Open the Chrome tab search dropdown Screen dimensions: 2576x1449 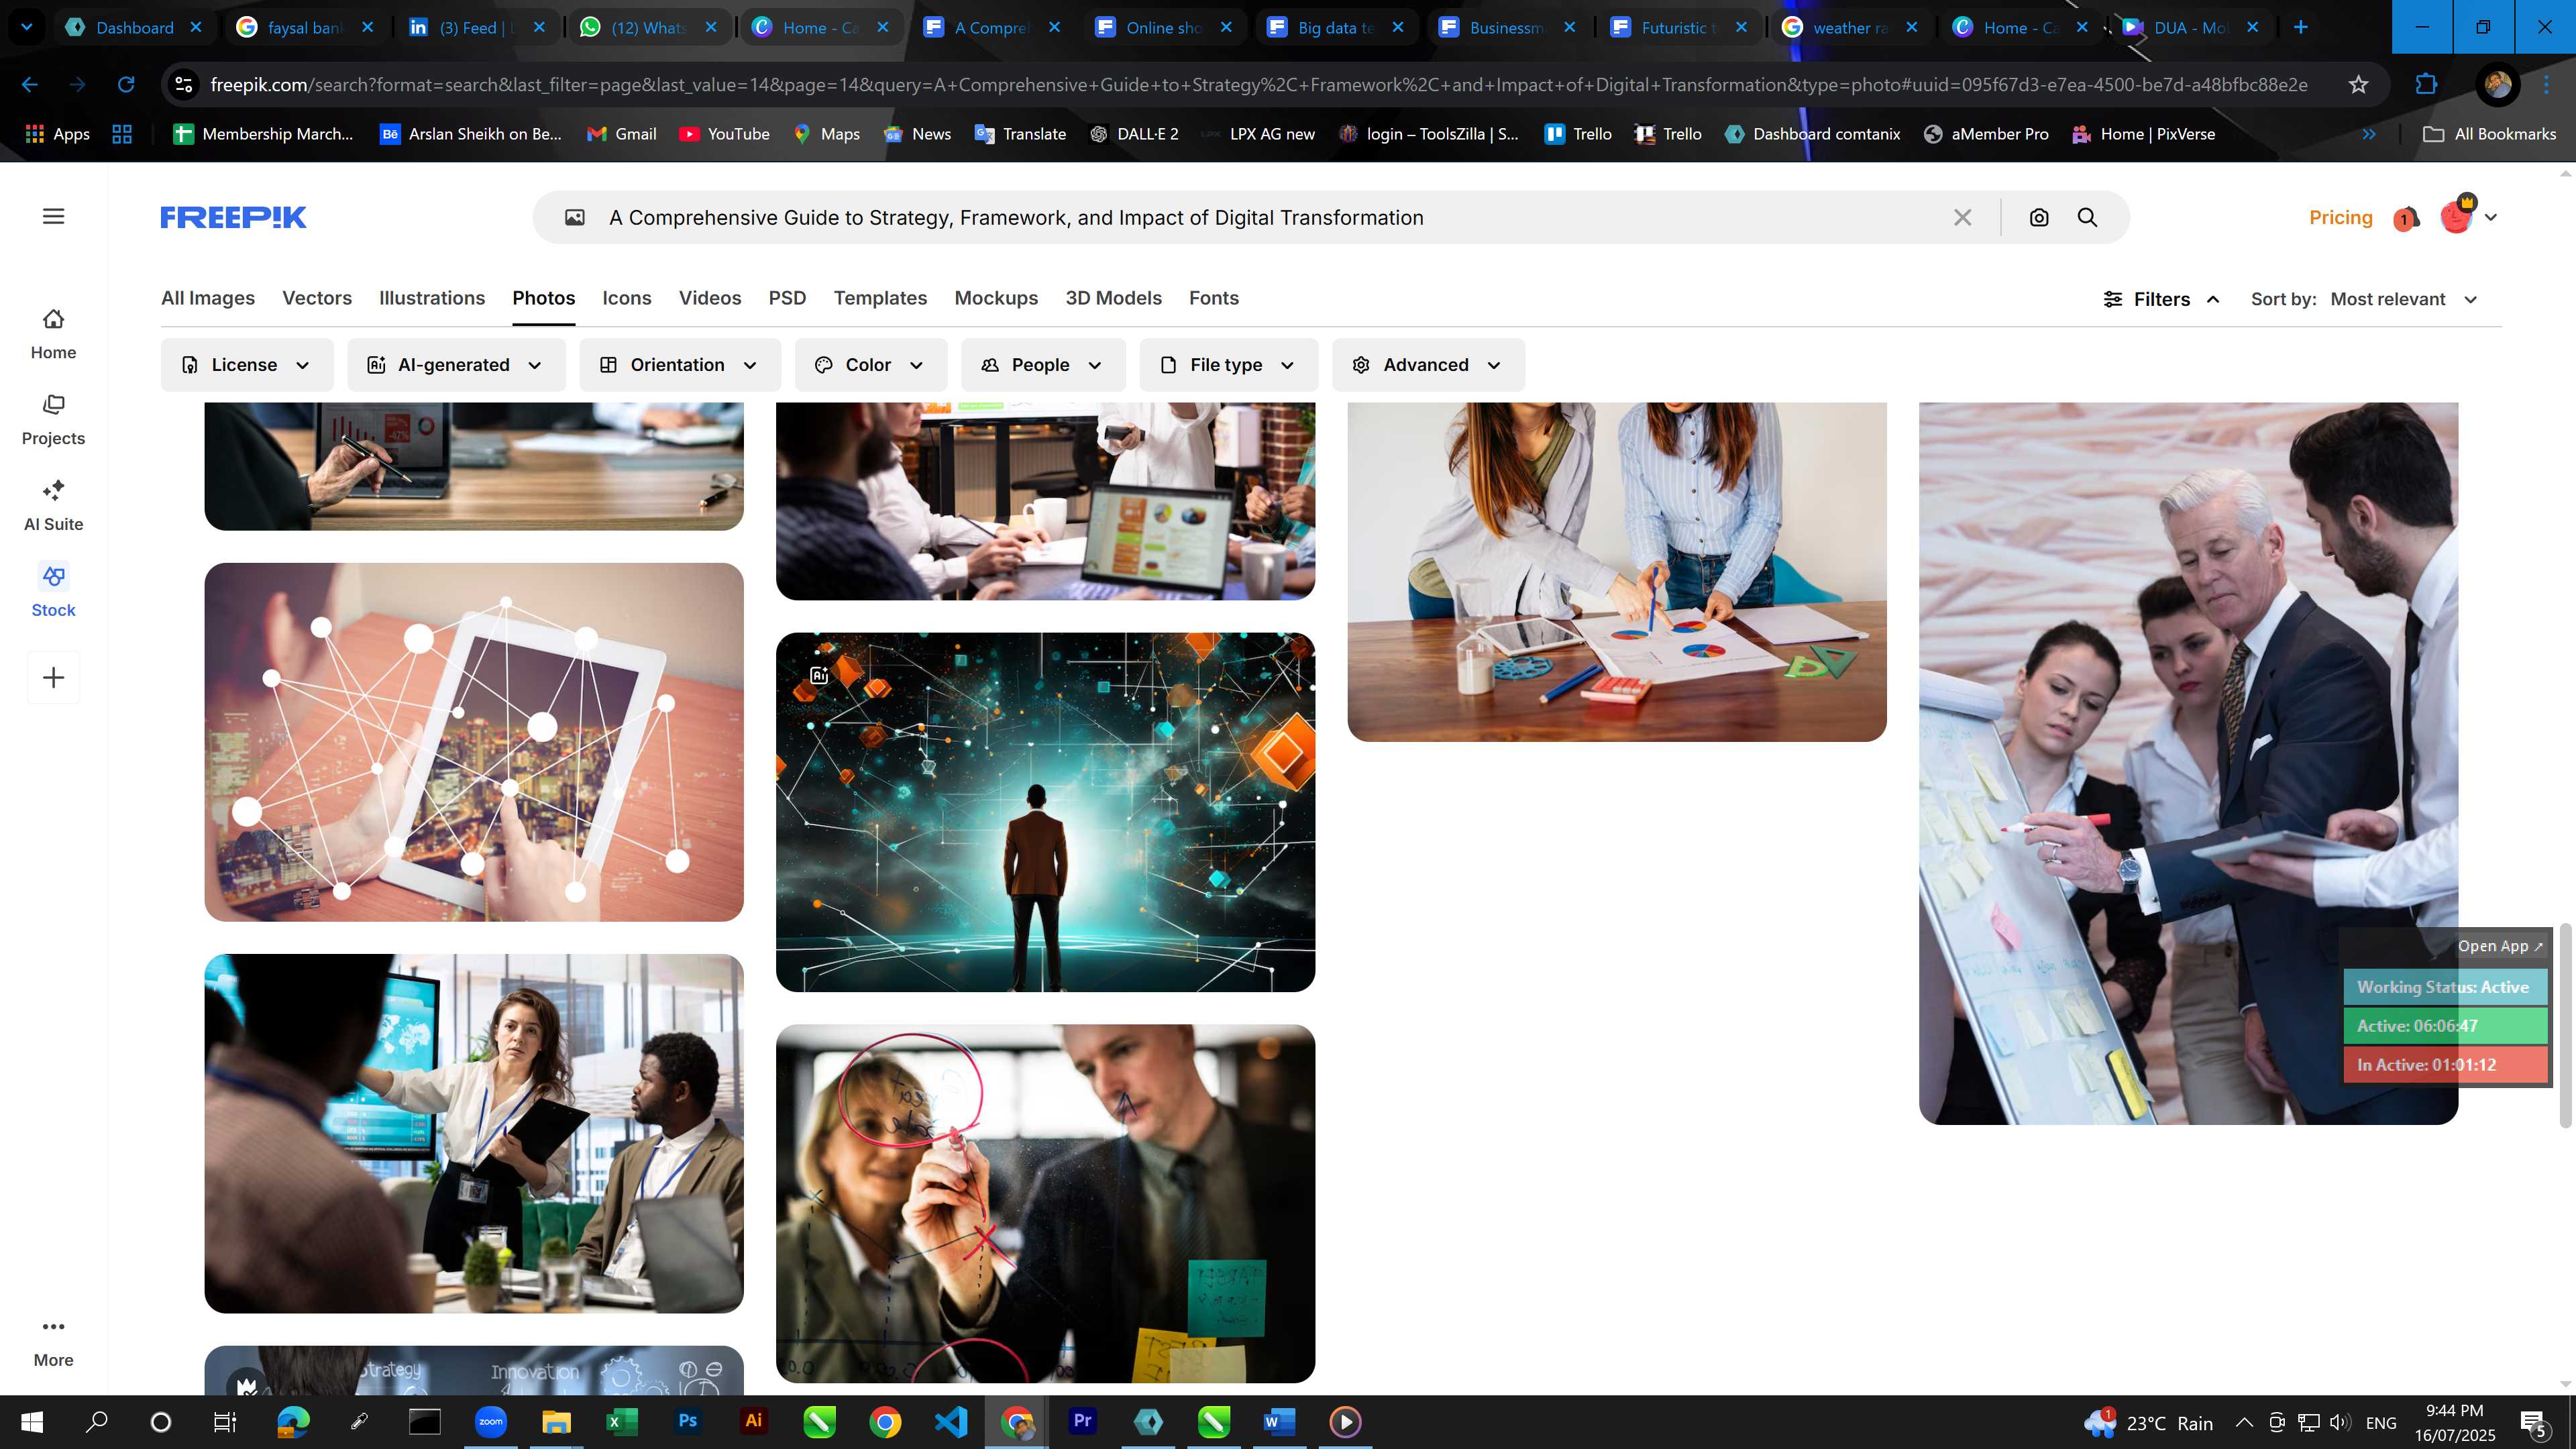click(27, 27)
